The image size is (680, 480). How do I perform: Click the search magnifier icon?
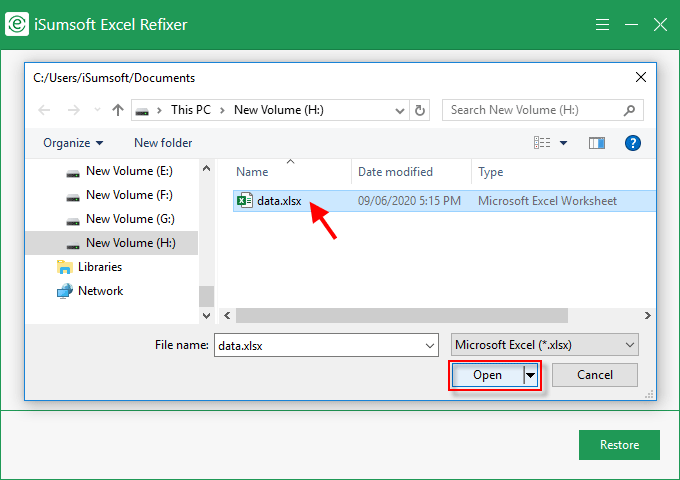point(629,110)
